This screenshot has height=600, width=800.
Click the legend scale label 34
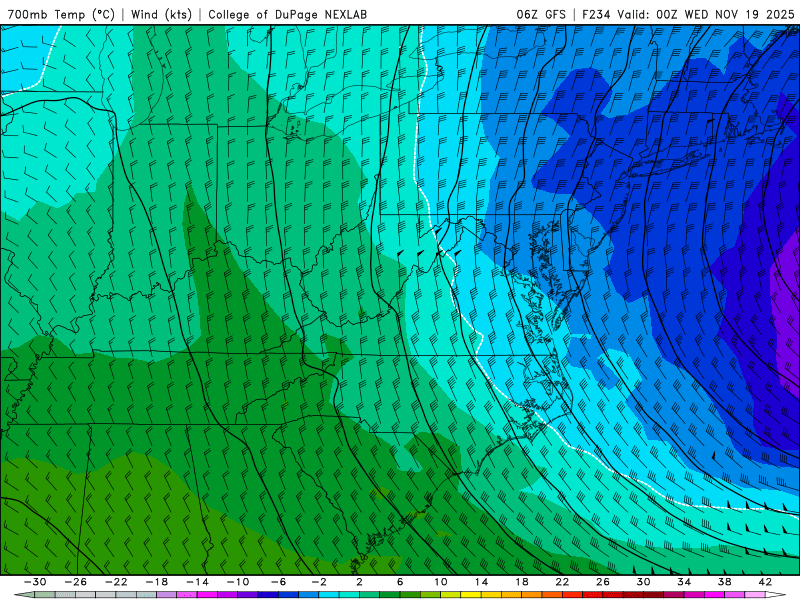point(684,582)
